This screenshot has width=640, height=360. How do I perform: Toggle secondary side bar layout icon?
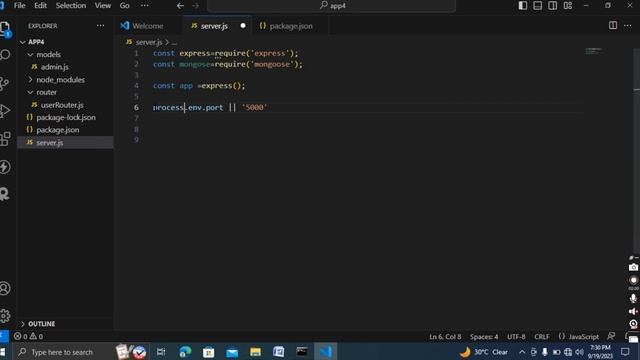[x=553, y=5]
